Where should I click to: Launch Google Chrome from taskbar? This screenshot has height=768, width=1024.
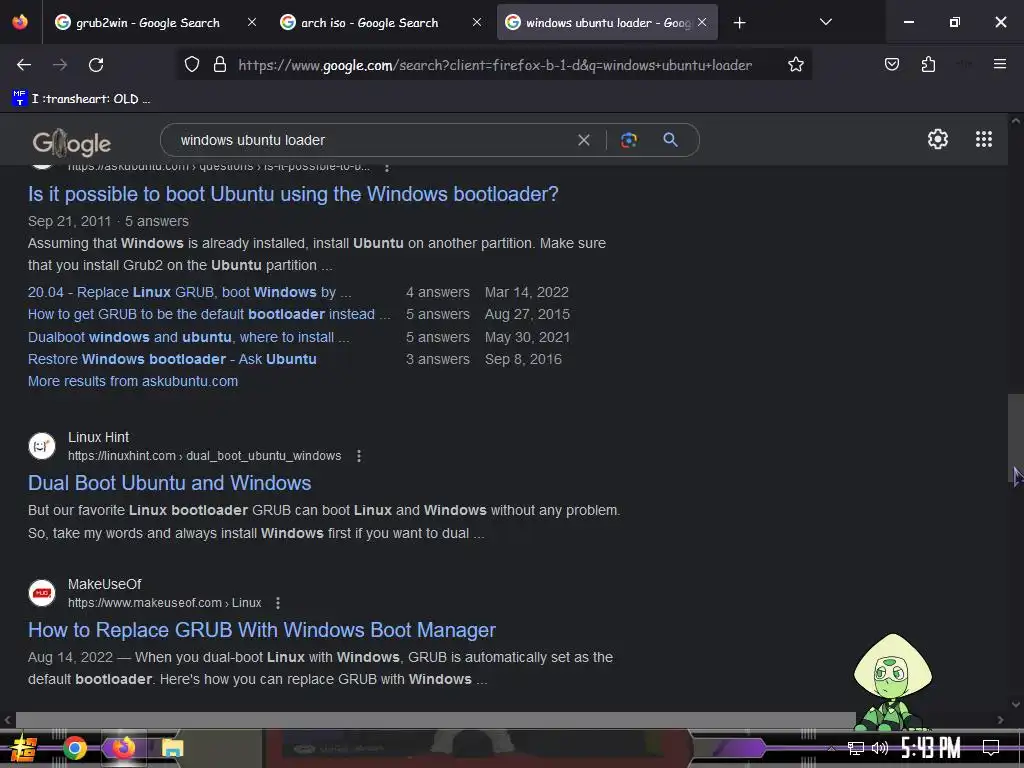(74, 748)
